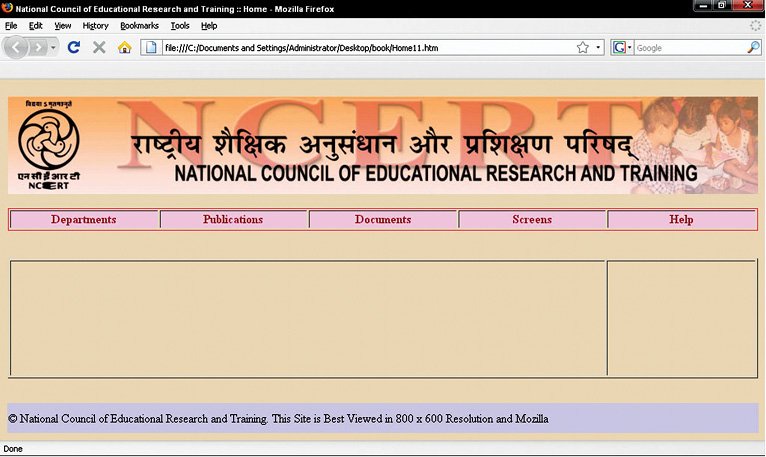Image resolution: width=766 pixels, height=457 pixels.
Task: Open the Publications section
Action: (233, 219)
